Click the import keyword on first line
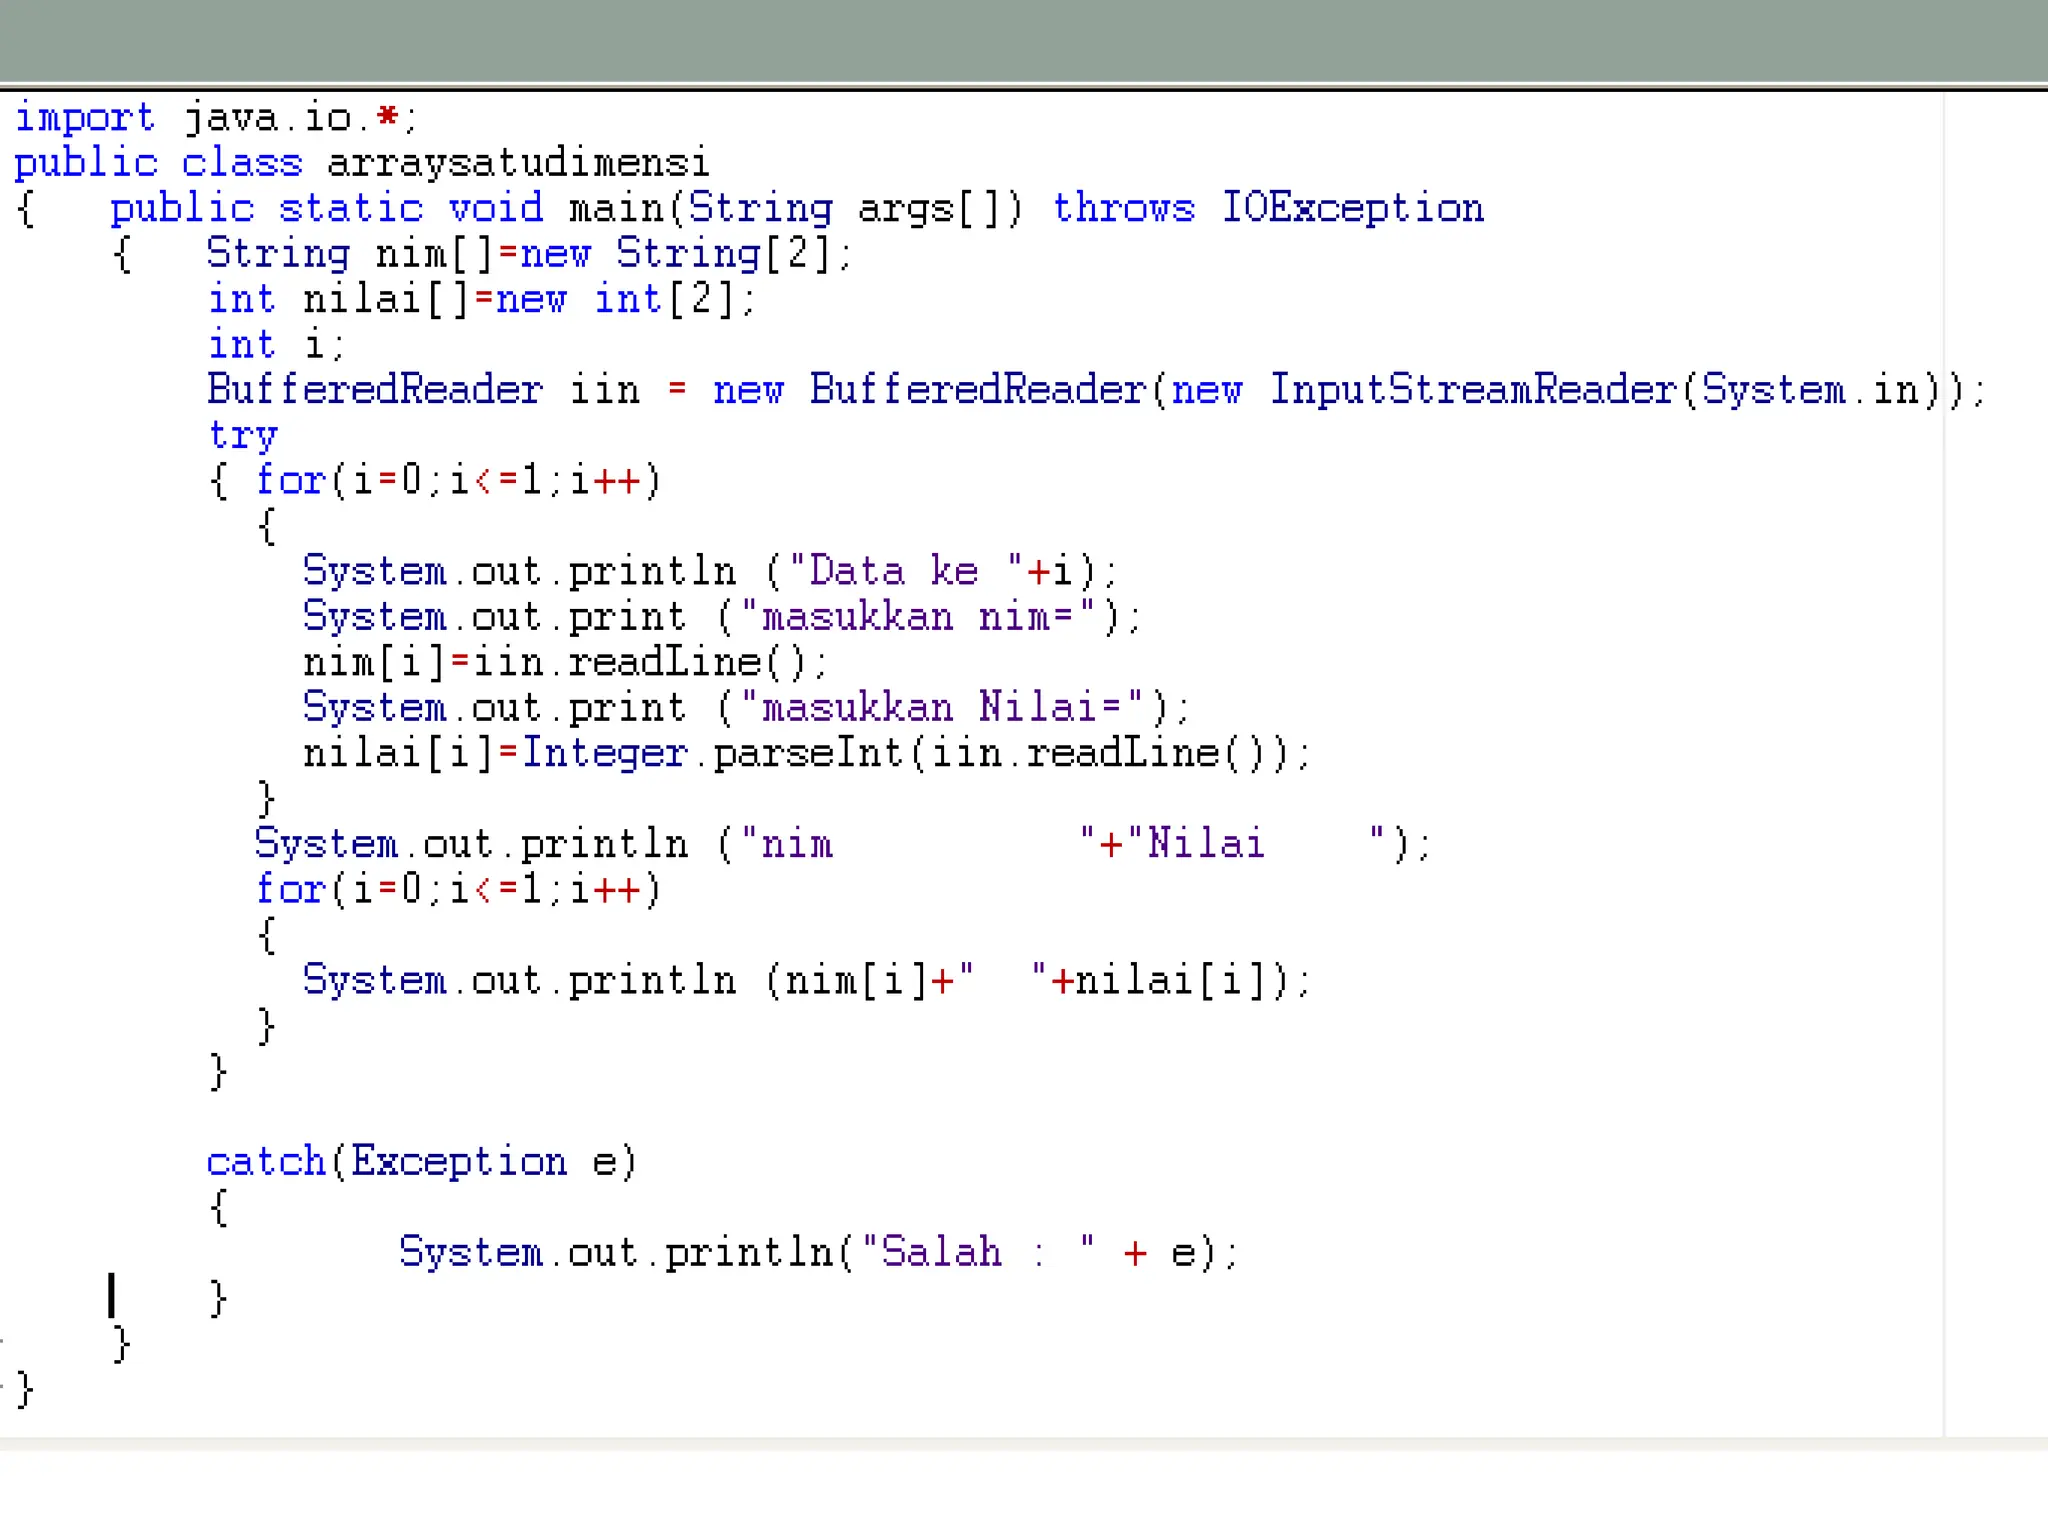Viewport: 2048px width, 1536px height. click(85, 118)
